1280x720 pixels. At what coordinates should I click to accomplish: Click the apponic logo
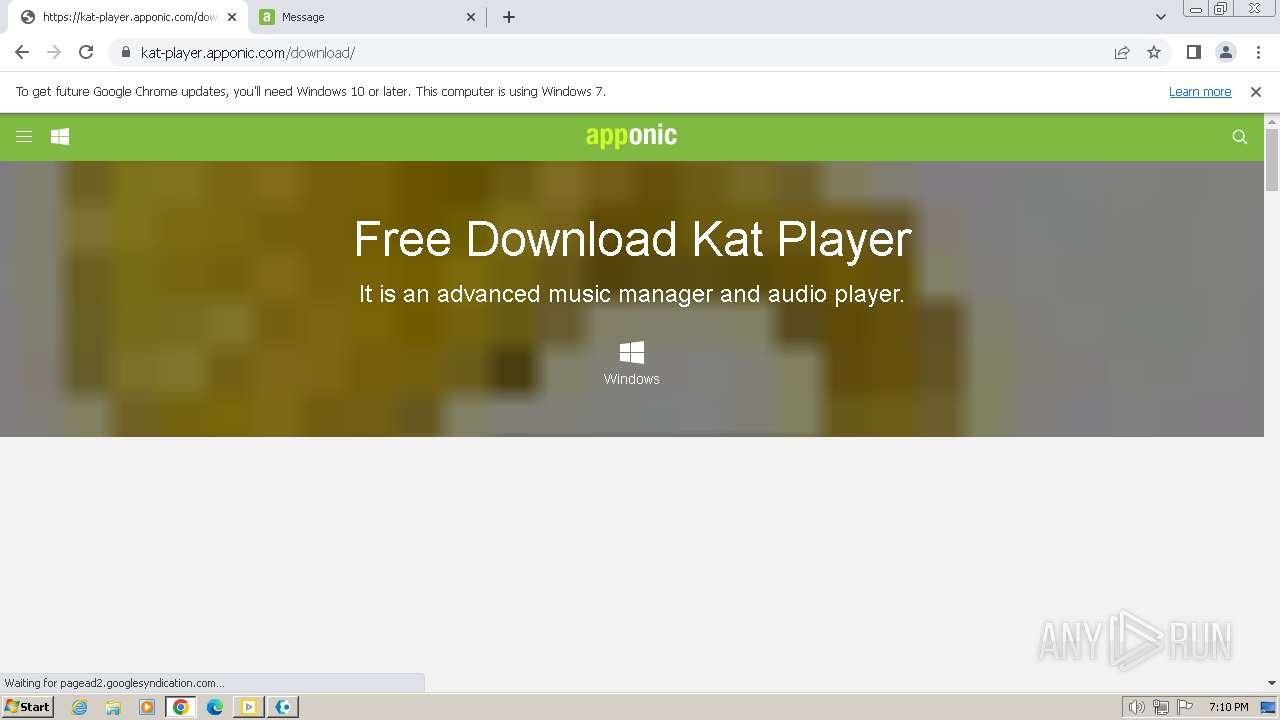(x=631, y=136)
